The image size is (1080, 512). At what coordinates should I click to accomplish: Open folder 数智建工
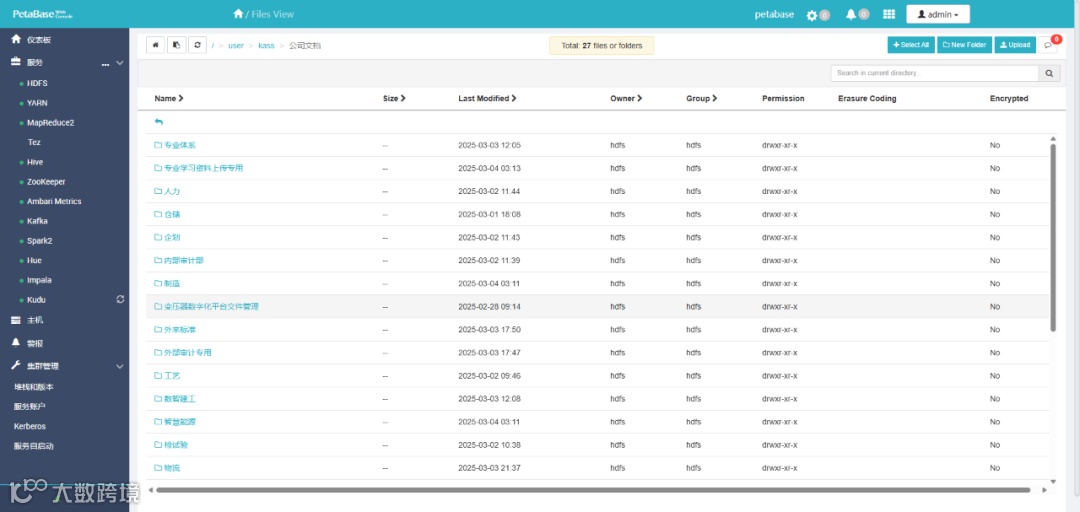pyautogui.click(x=180, y=399)
